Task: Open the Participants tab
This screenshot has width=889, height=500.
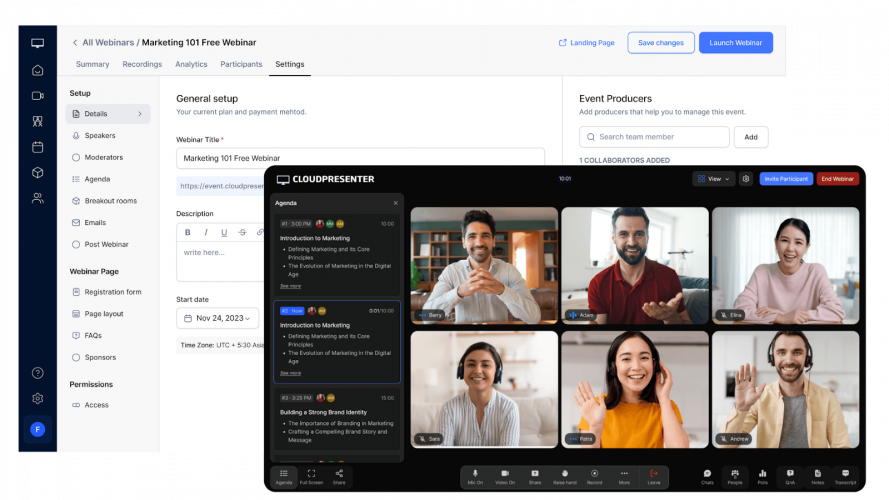Action: point(241,64)
